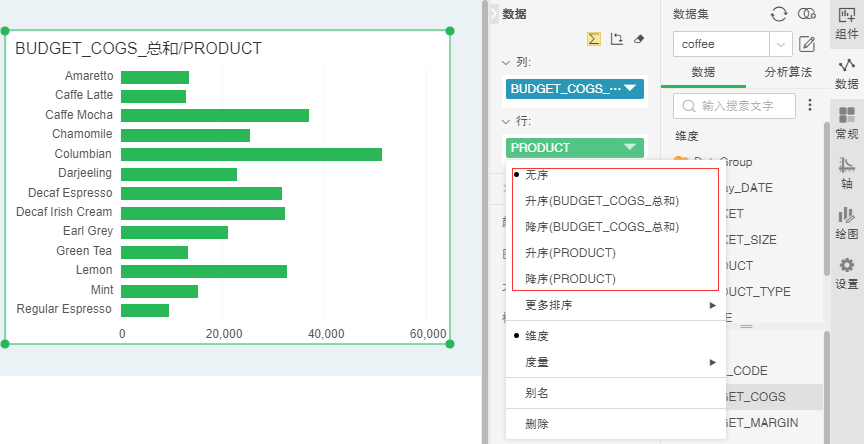The image size is (864, 444).
Task: Click the green Columbian bar in chart
Action: [x=250, y=154]
